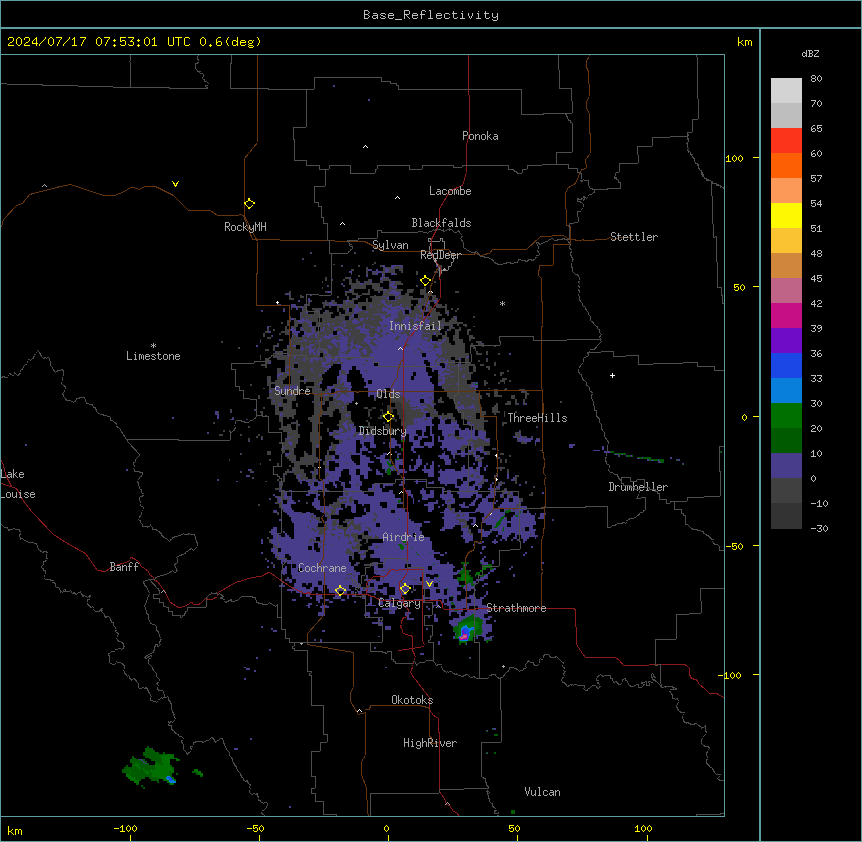
Task: Select the green 30 dBZ legend swatch
Action: (x=786, y=416)
